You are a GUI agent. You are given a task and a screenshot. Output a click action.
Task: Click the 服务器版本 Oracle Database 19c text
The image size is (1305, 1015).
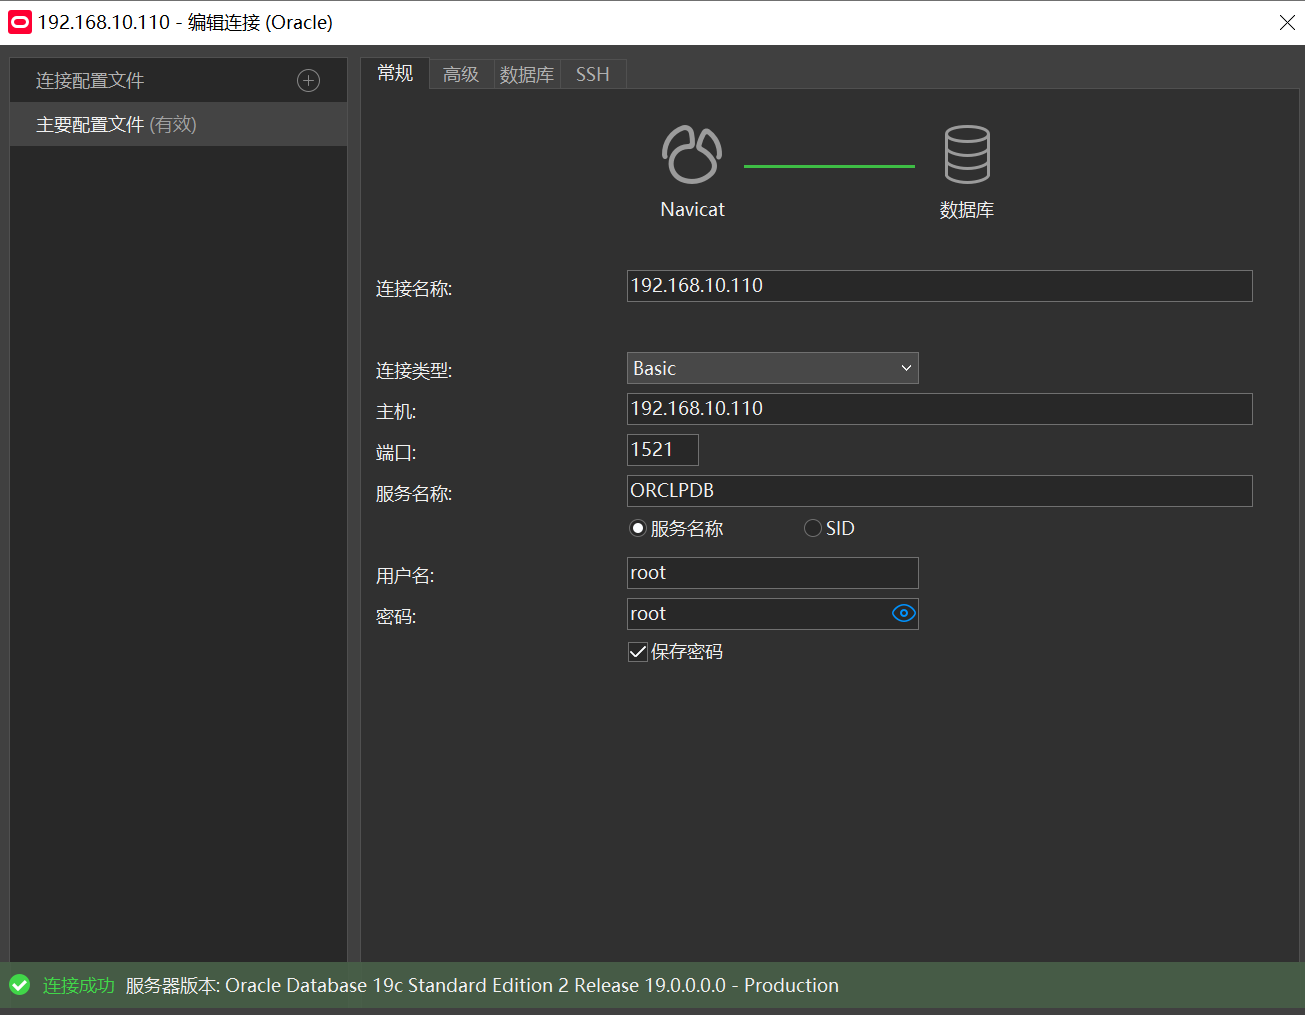click(482, 986)
